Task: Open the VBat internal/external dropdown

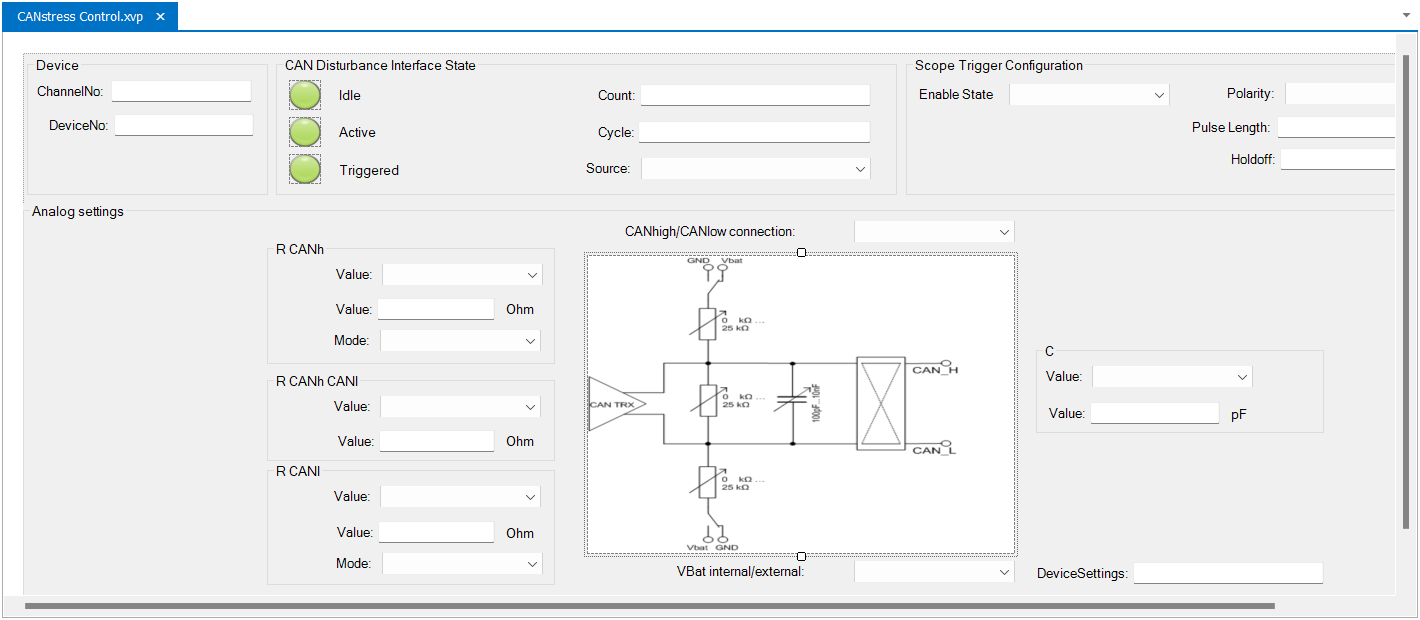Action: coord(934,572)
